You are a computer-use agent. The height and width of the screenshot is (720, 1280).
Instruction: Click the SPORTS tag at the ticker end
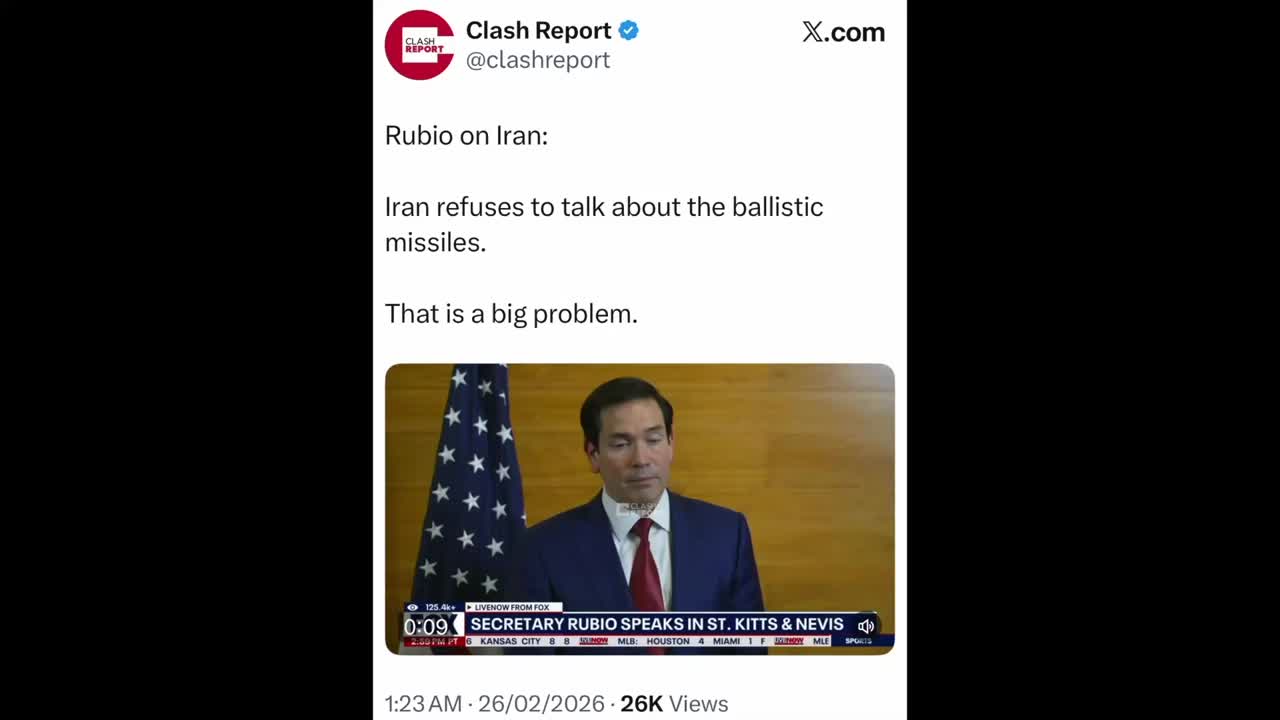[858, 641]
